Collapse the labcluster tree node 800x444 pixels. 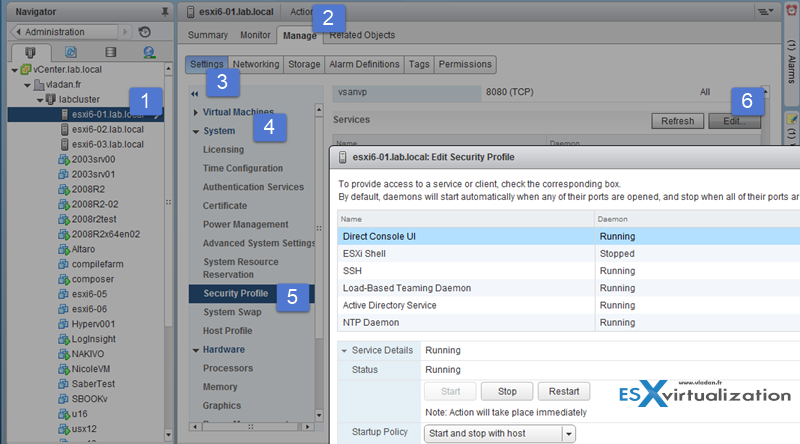point(40,100)
